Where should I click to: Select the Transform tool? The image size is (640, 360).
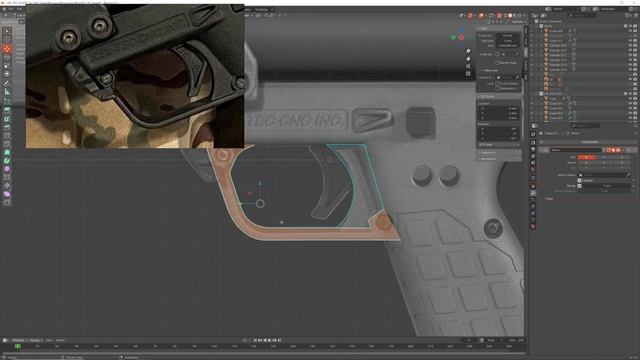pos(7,74)
